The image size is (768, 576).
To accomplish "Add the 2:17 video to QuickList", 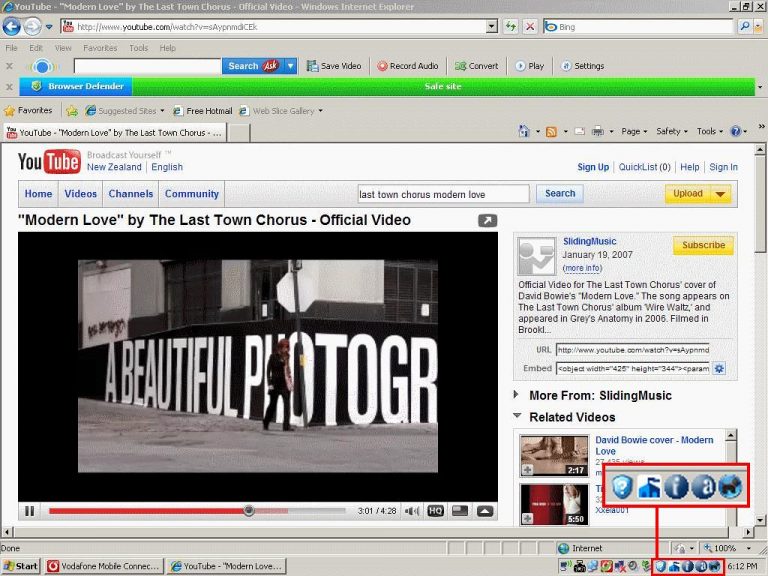I will 528,470.
